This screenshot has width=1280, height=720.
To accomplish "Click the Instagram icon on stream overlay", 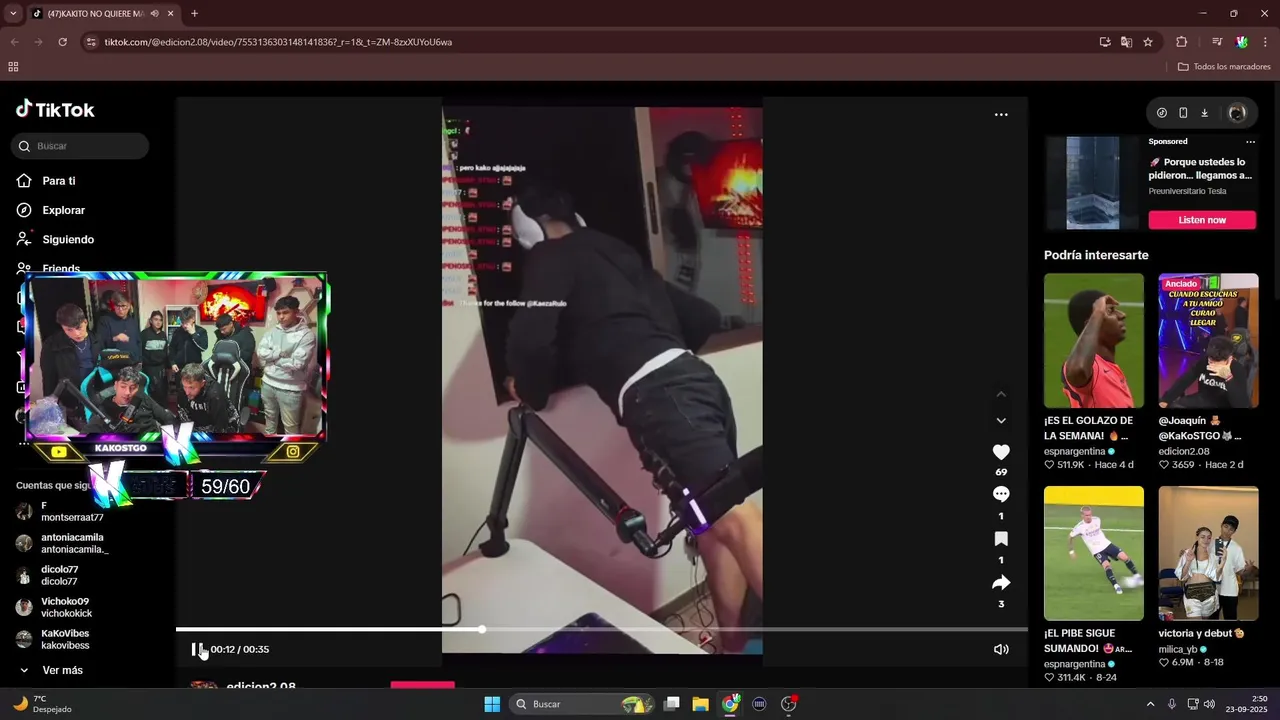I will tap(293, 452).
